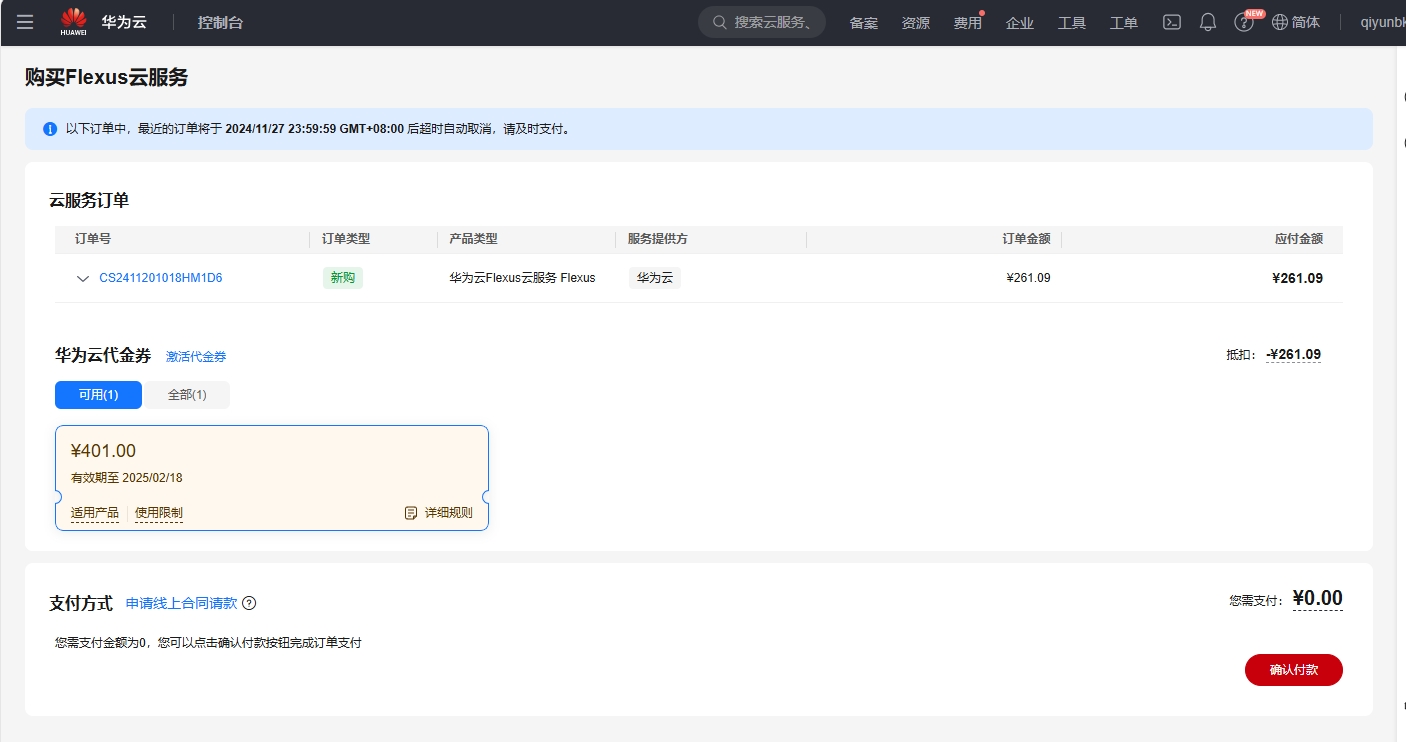
Task: Open the hamburger navigation menu
Action: [25, 22]
